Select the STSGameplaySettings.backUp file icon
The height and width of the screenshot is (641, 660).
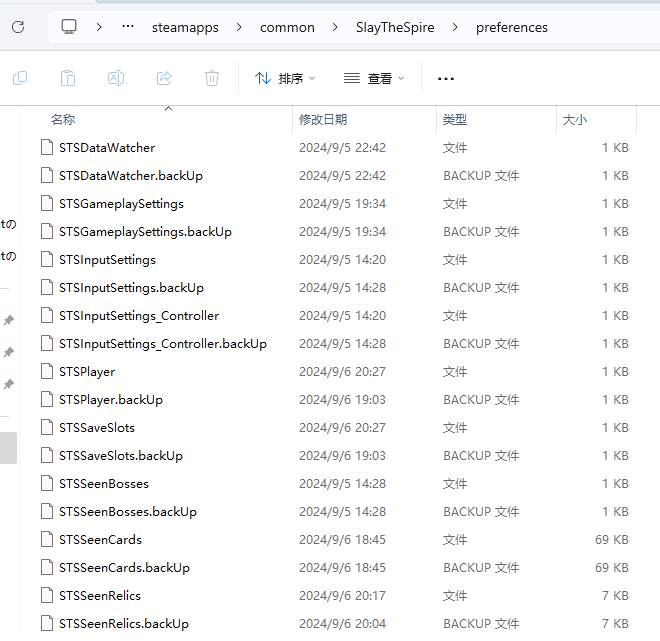point(47,231)
